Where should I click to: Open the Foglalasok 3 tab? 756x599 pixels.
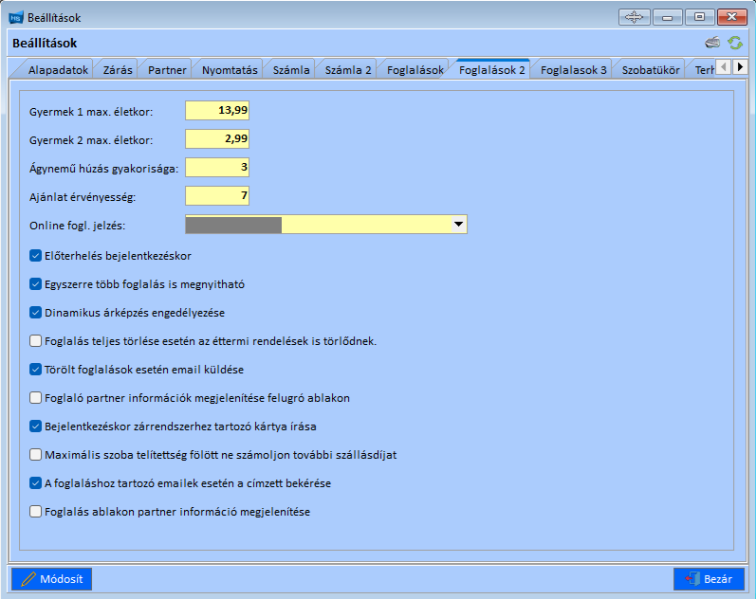pos(573,70)
